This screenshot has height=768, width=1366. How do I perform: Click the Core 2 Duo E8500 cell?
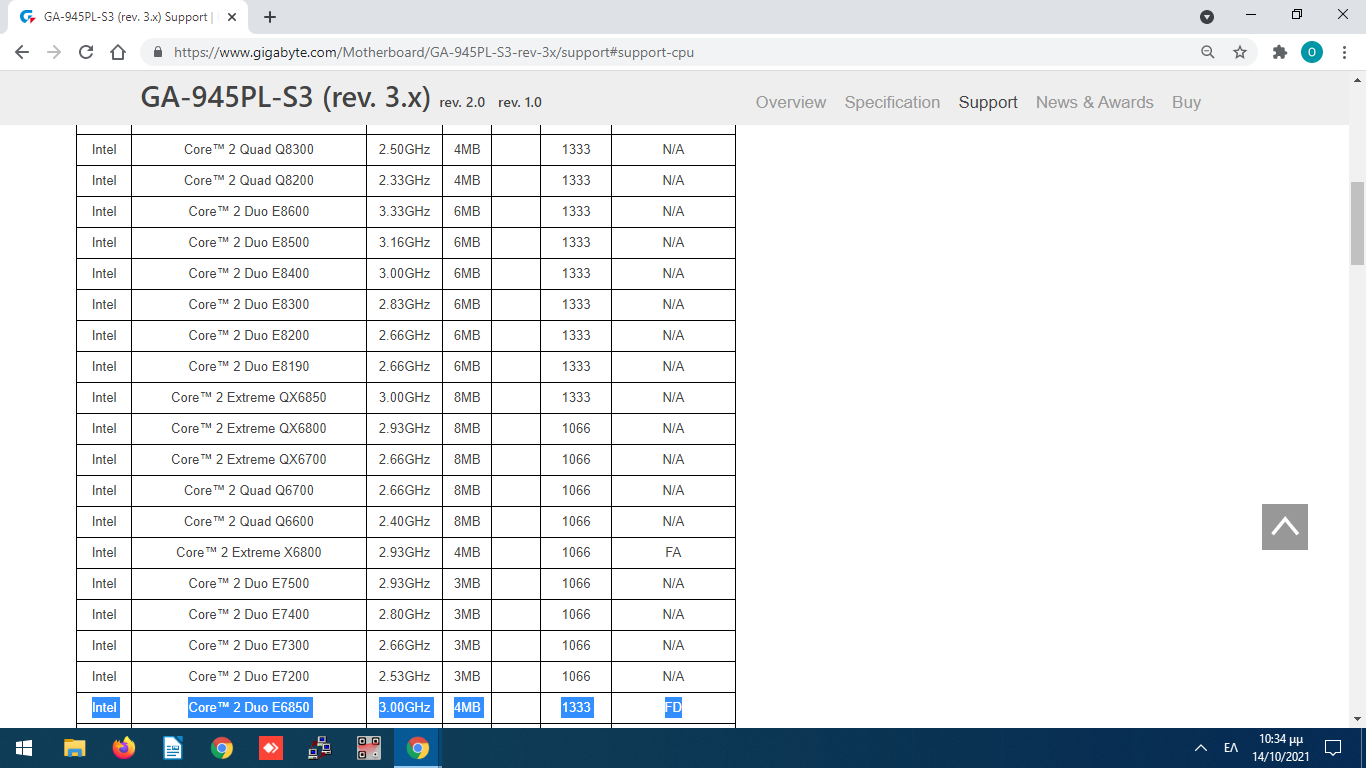click(249, 243)
